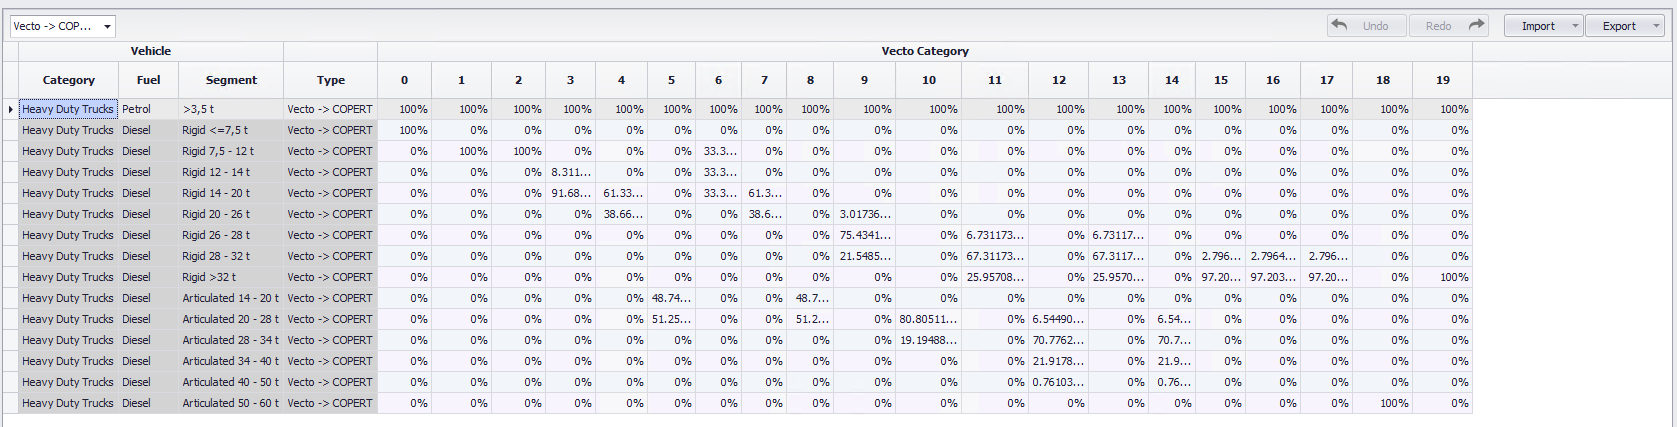
Task: Select the Articulated 50 - 60 t segment cell
Action: [231, 403]
